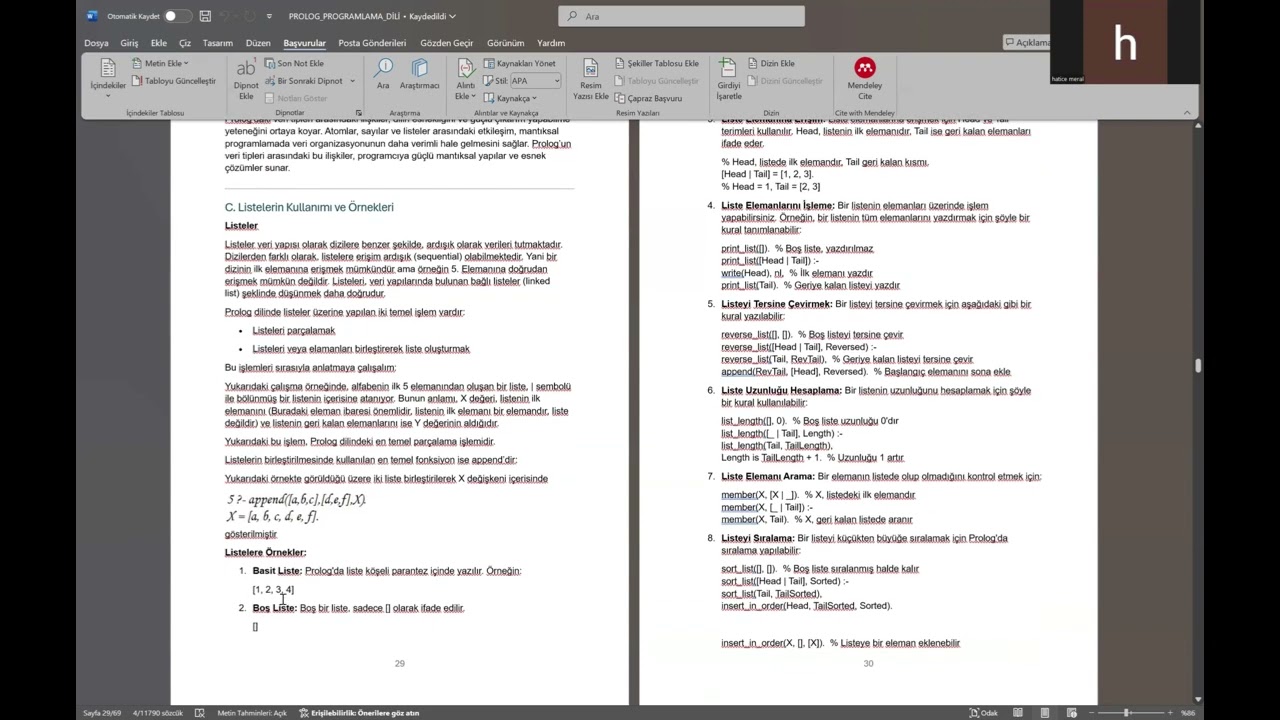The width and height of the screenshot is (1280, 720).
Task: Click Tabloyu Güncelleştir in İçindekiler group
Action: 173,81
